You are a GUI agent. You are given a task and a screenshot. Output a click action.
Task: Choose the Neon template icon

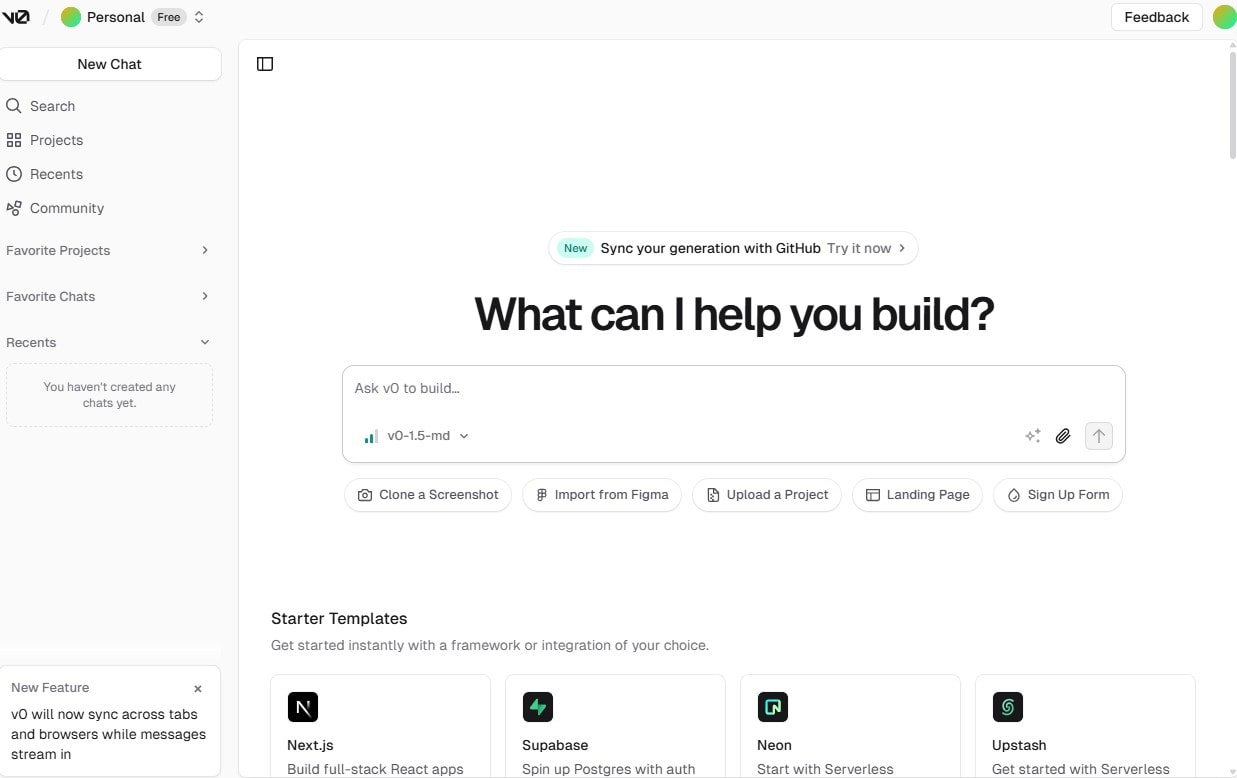click(x=773, y=707)
